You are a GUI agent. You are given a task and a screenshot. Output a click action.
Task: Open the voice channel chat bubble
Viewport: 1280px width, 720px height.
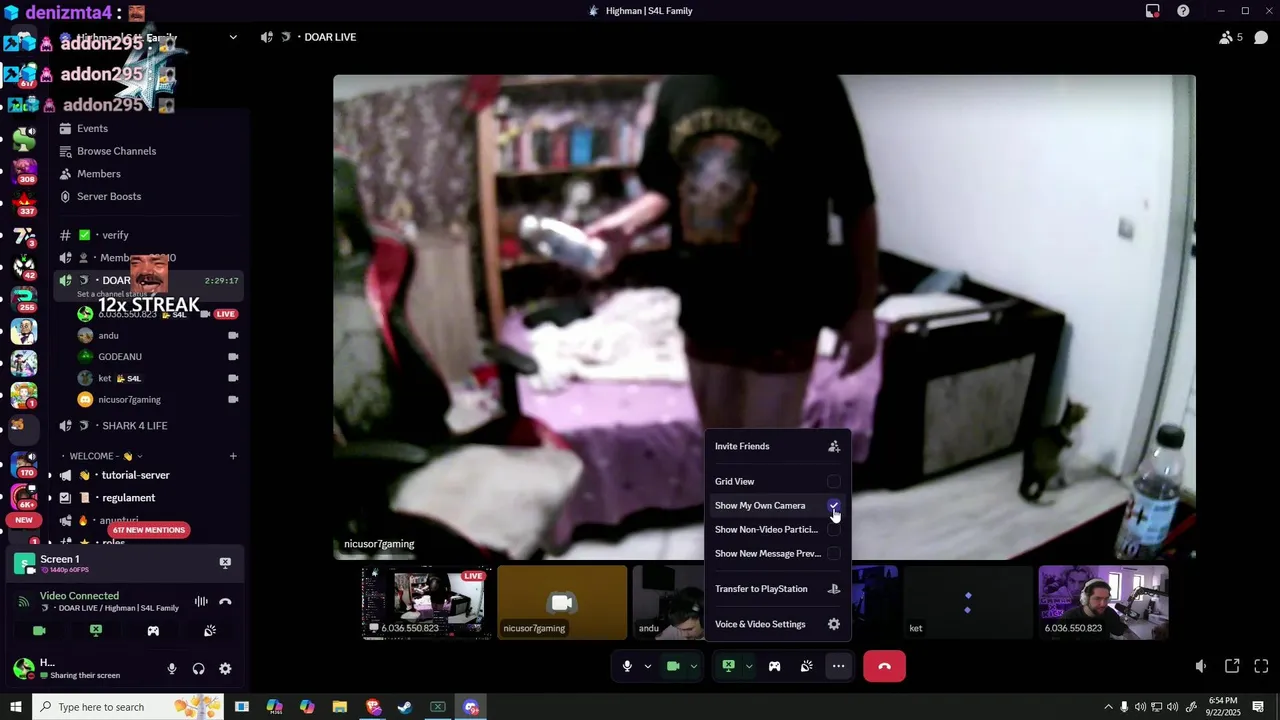coord(1261,37)
